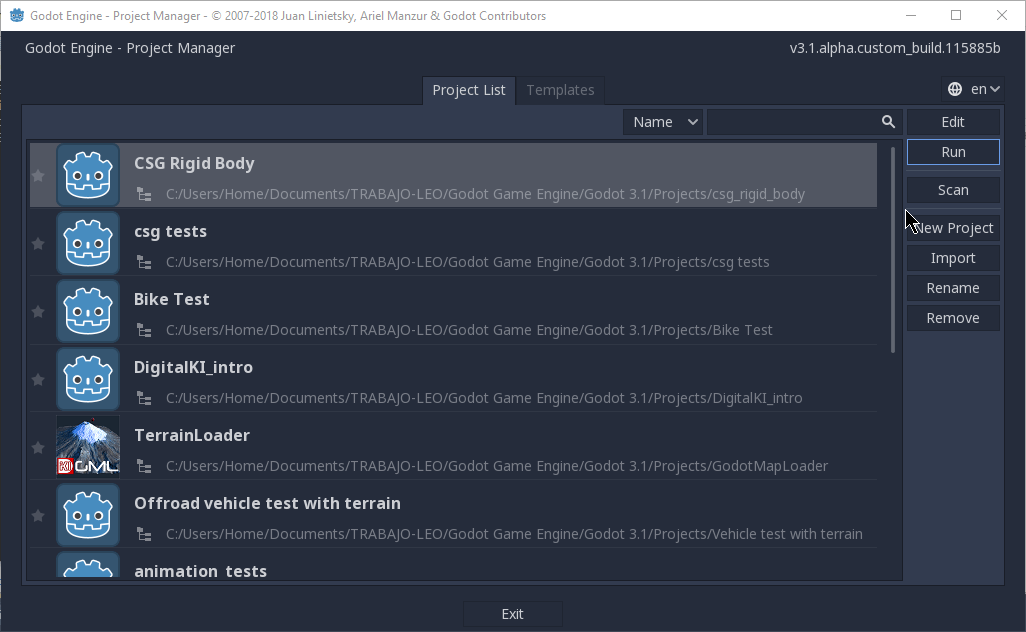Image resolution: width=1026 pixels, height=632 pixels.
Task: Select the TerrainLoader project title
Action: 192,436
